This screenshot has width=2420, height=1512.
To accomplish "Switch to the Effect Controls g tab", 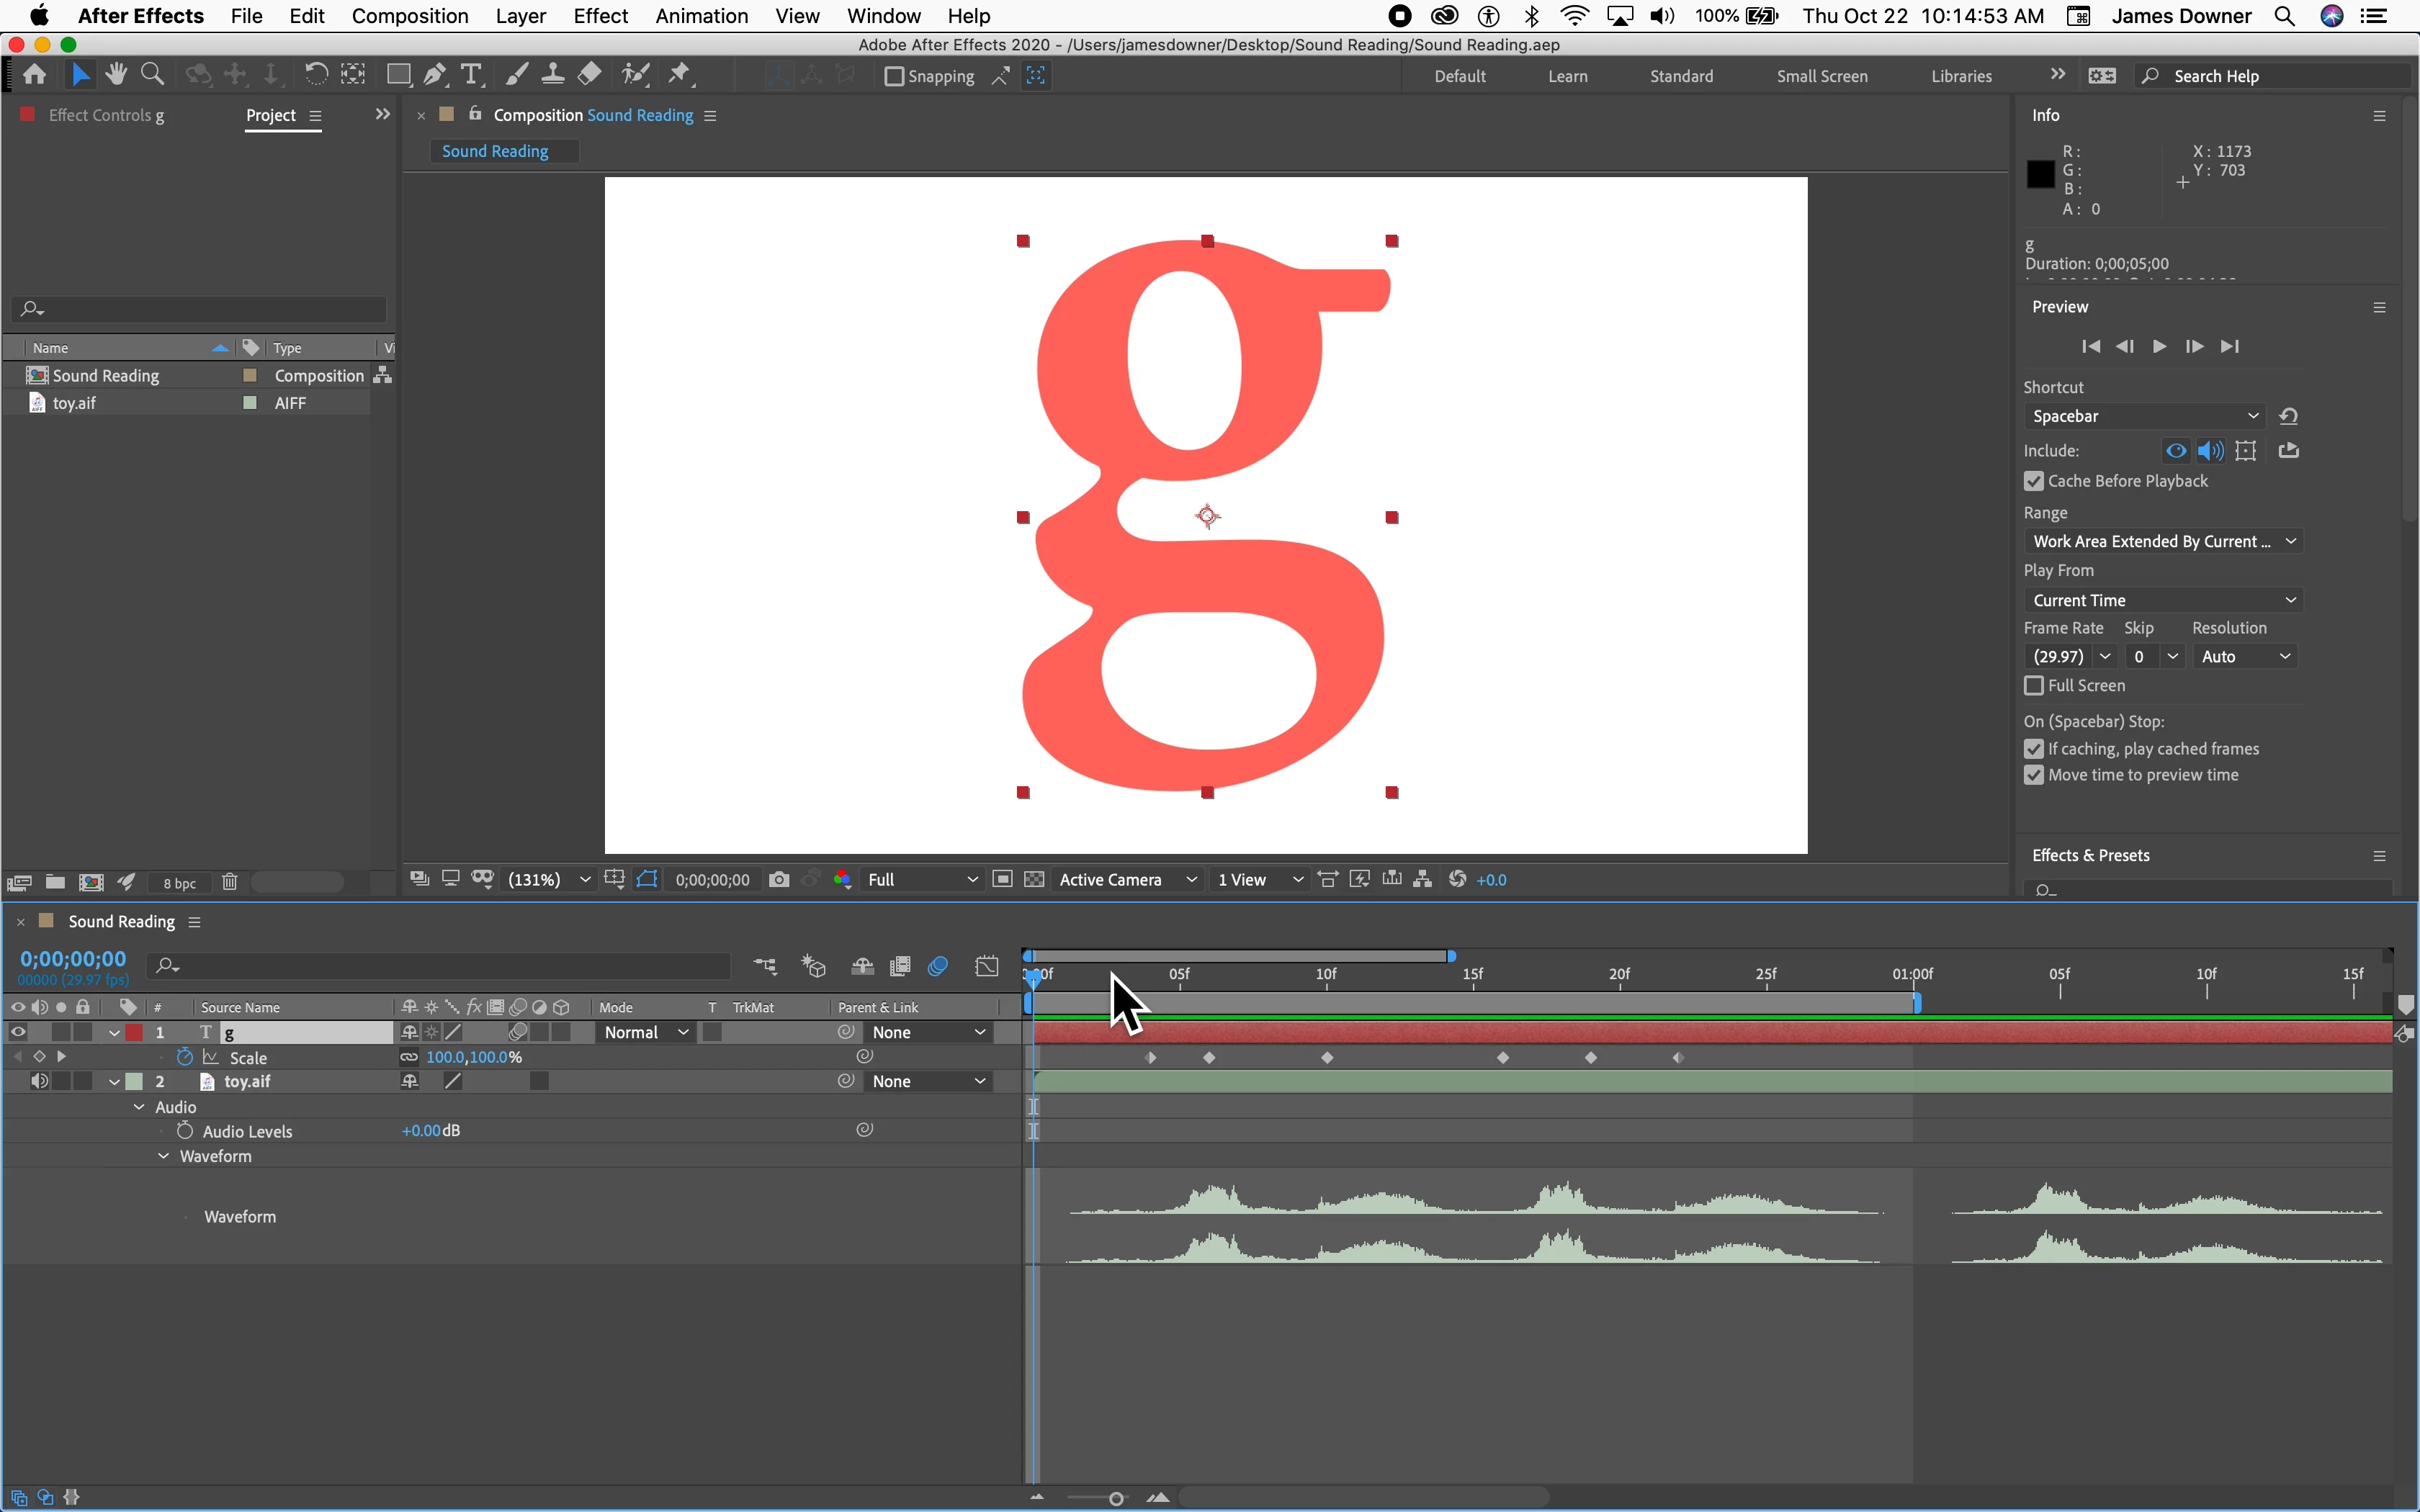I will [x=106, y=115].
